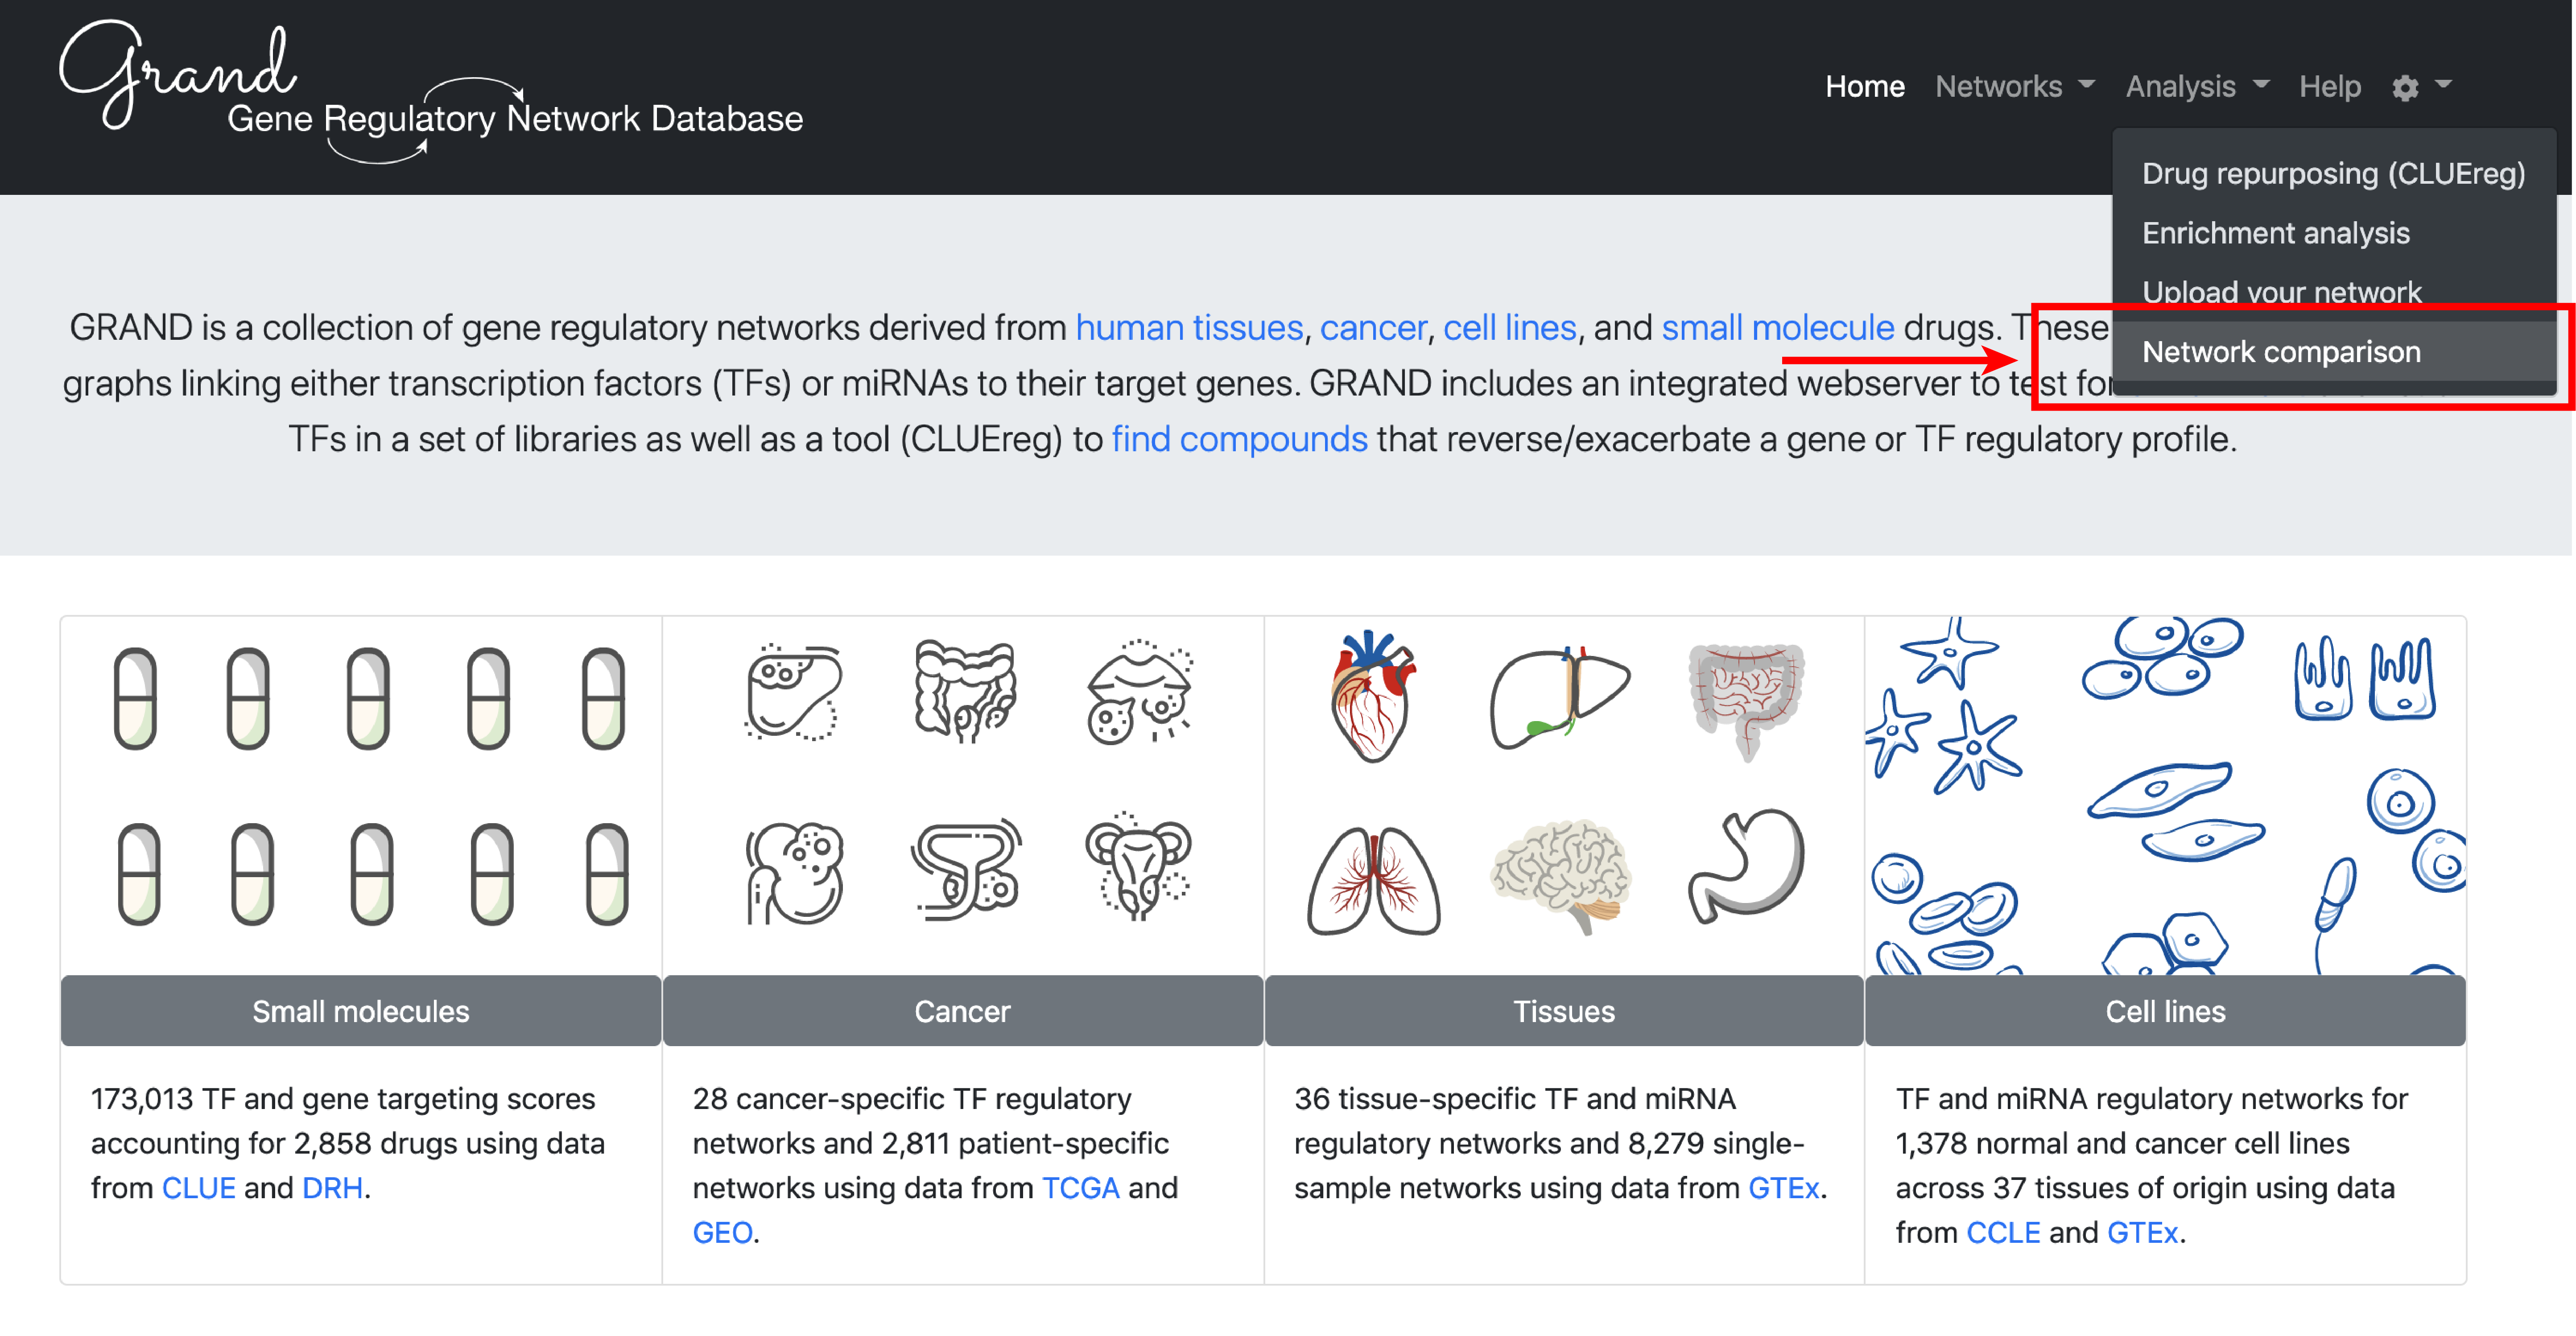Select Enrichment analysis menu entry
Screen dimensions: 2576x1336
2334,233
